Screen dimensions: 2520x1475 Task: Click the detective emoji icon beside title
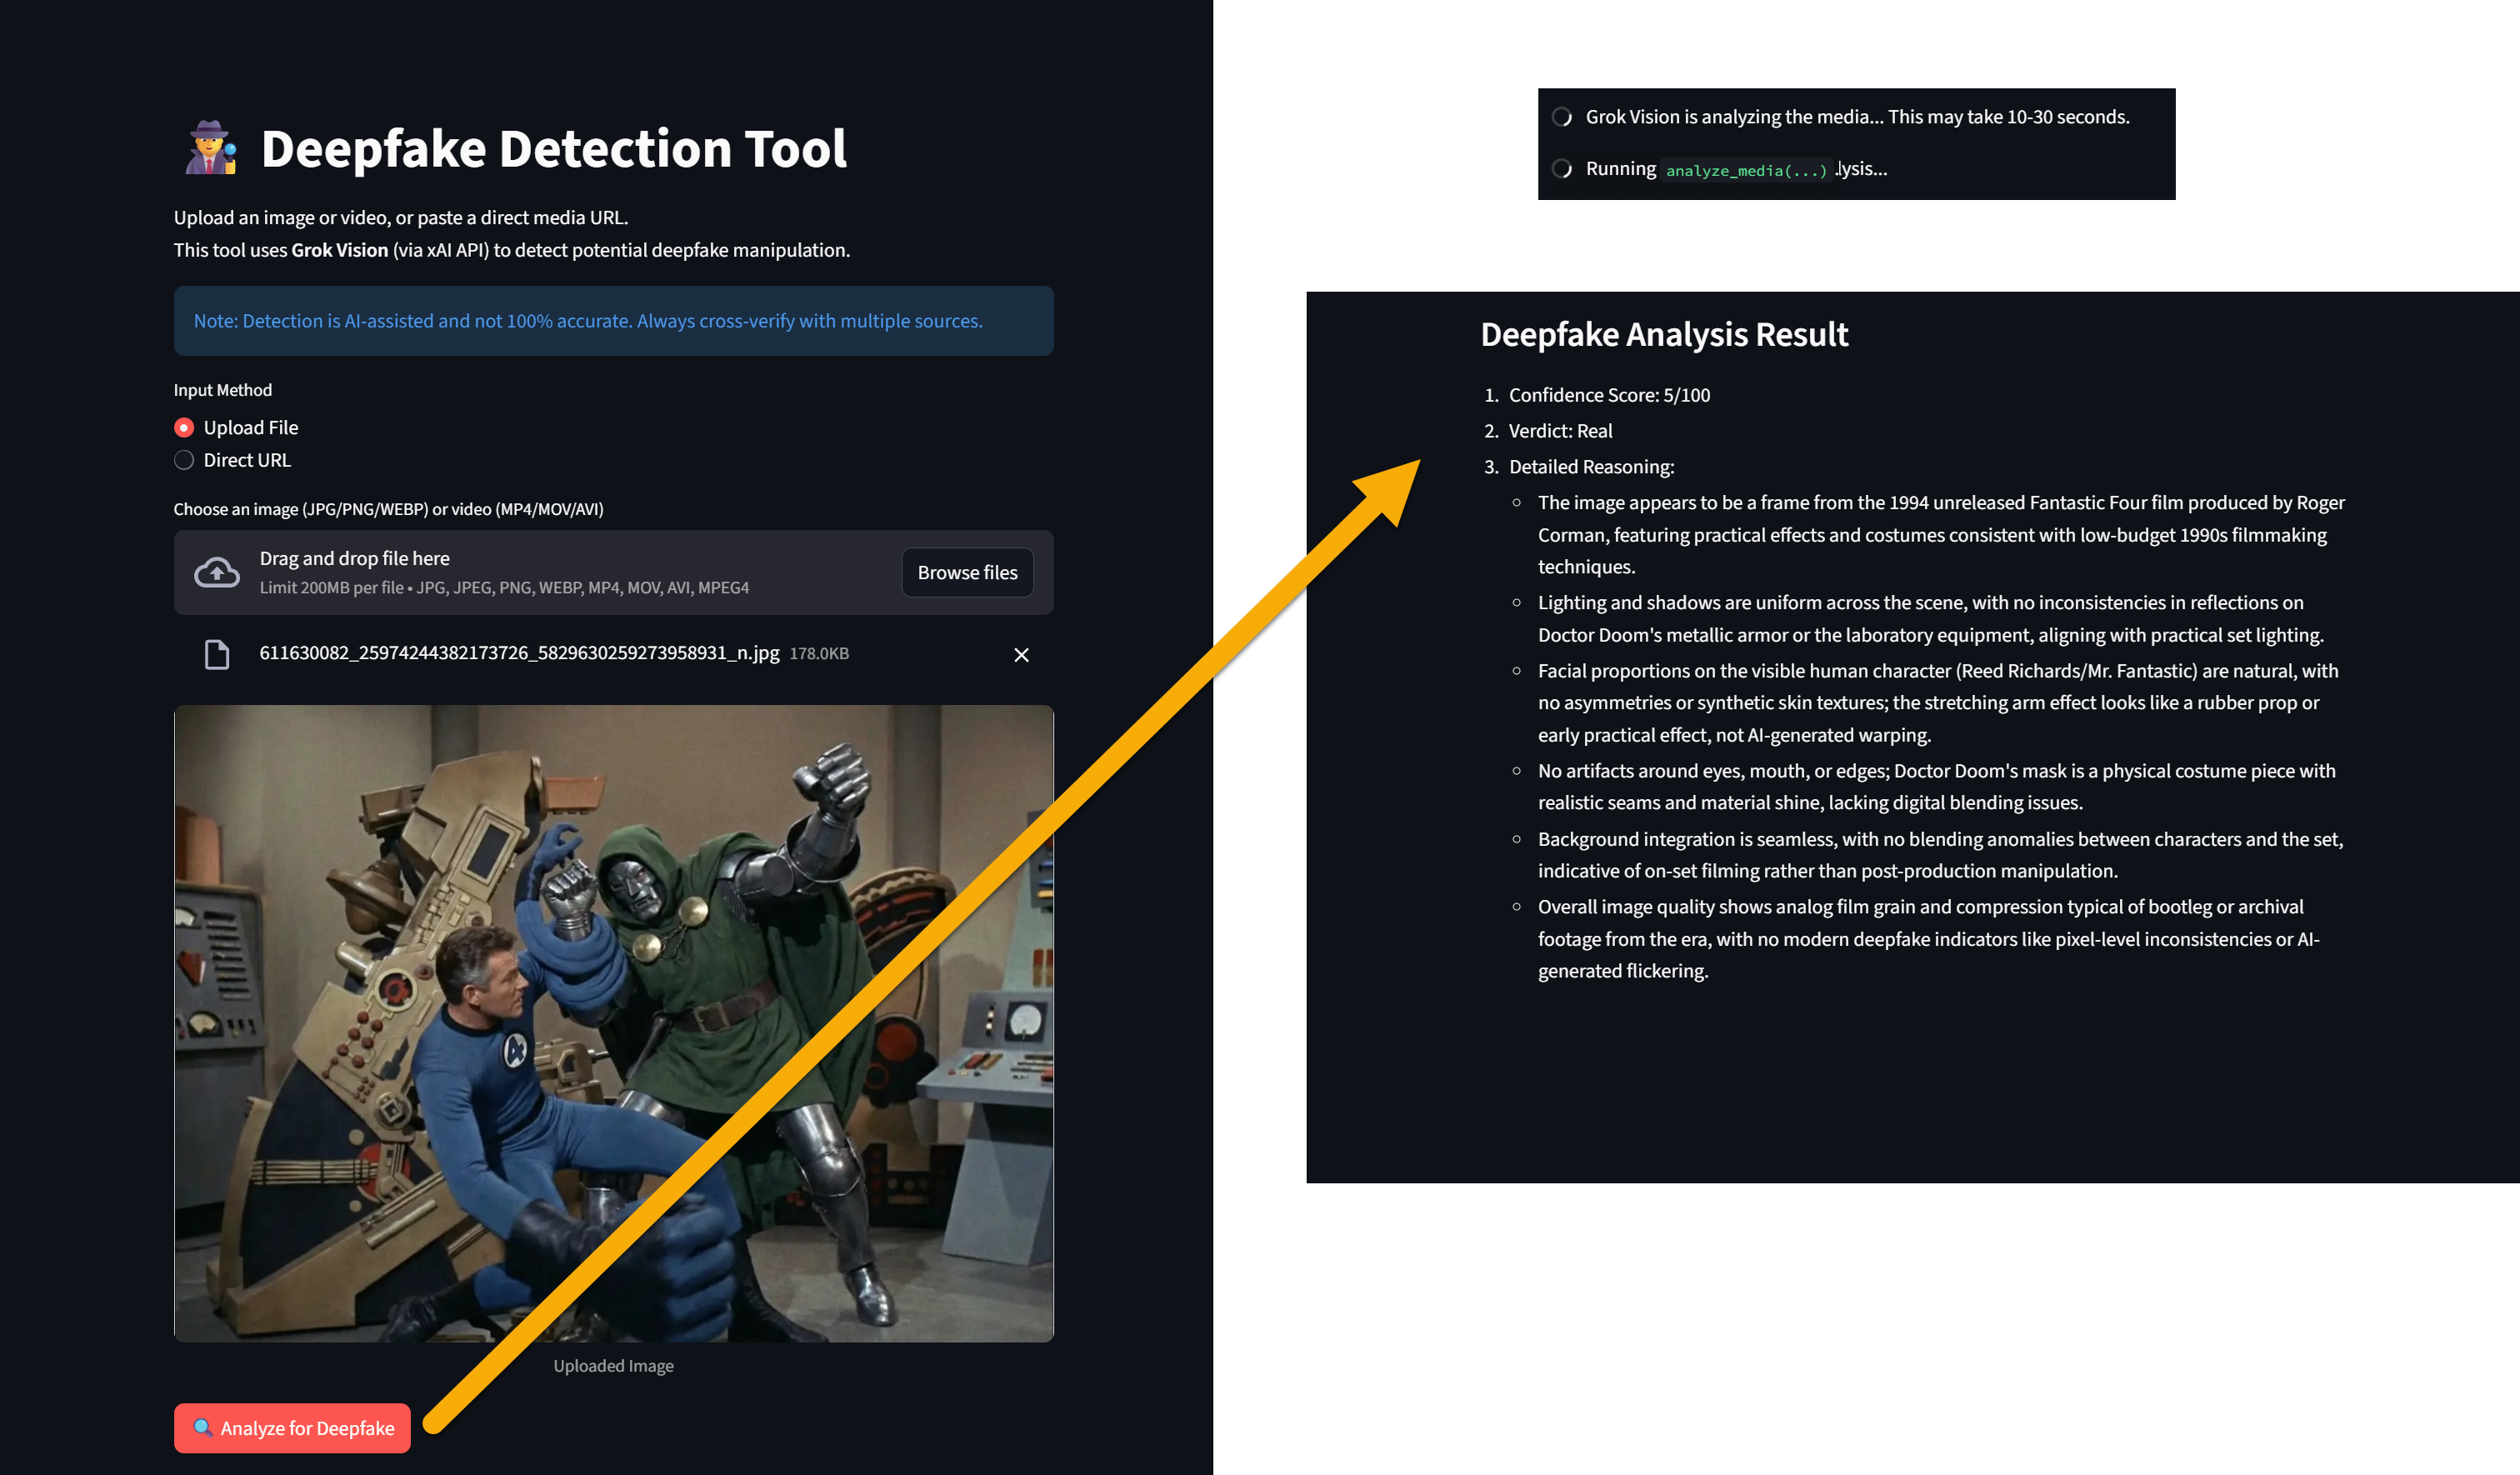click(211, 149)
